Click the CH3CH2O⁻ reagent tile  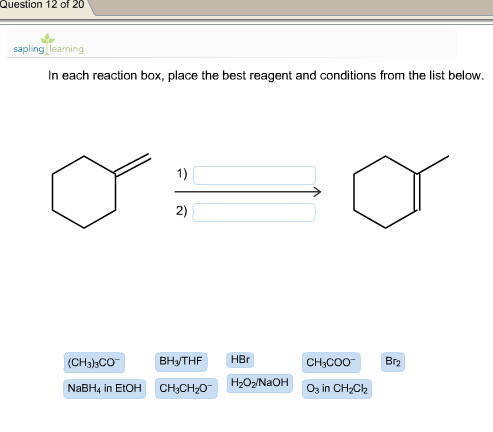[186, 388]
